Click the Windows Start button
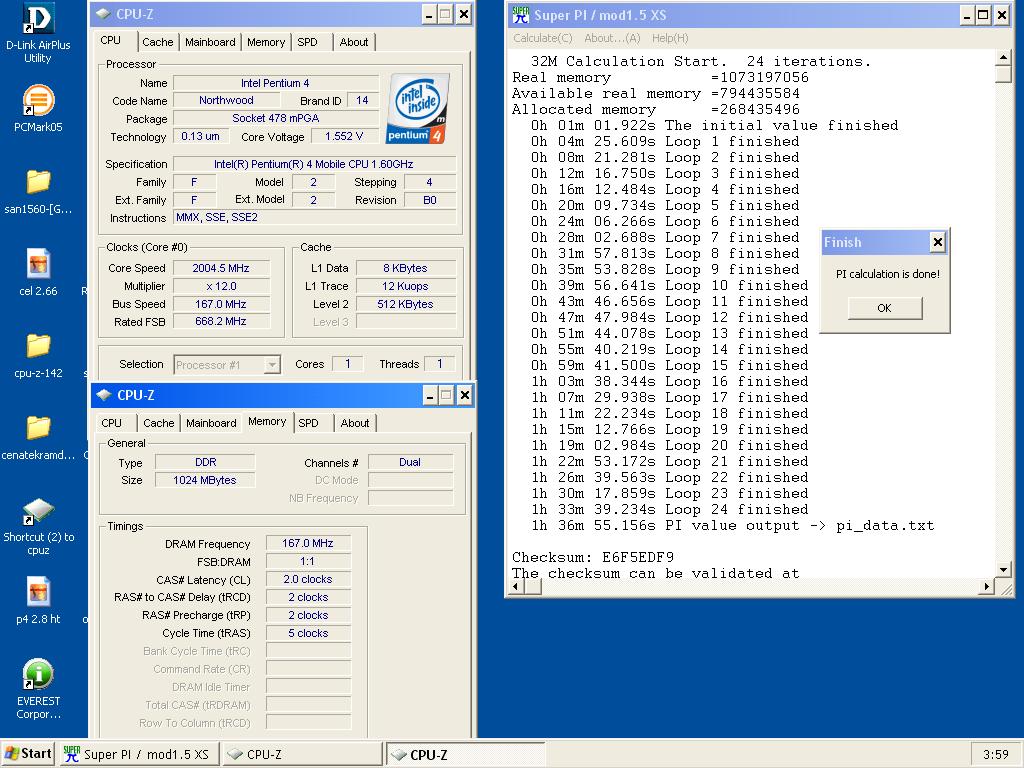 (x=28, y=754)
